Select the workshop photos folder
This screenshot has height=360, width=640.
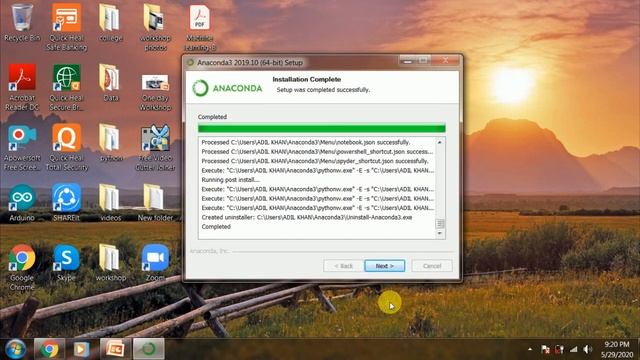[155, 27]
